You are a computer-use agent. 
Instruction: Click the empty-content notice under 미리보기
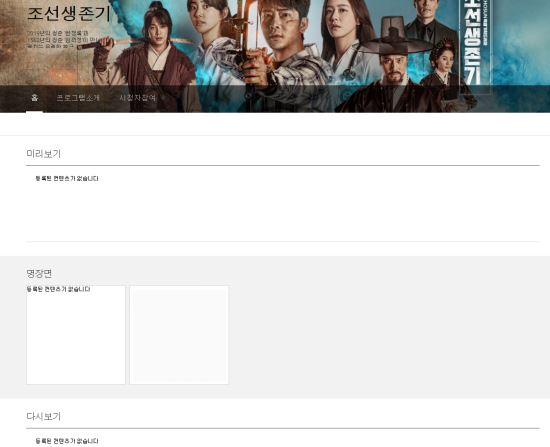(67, 179)
